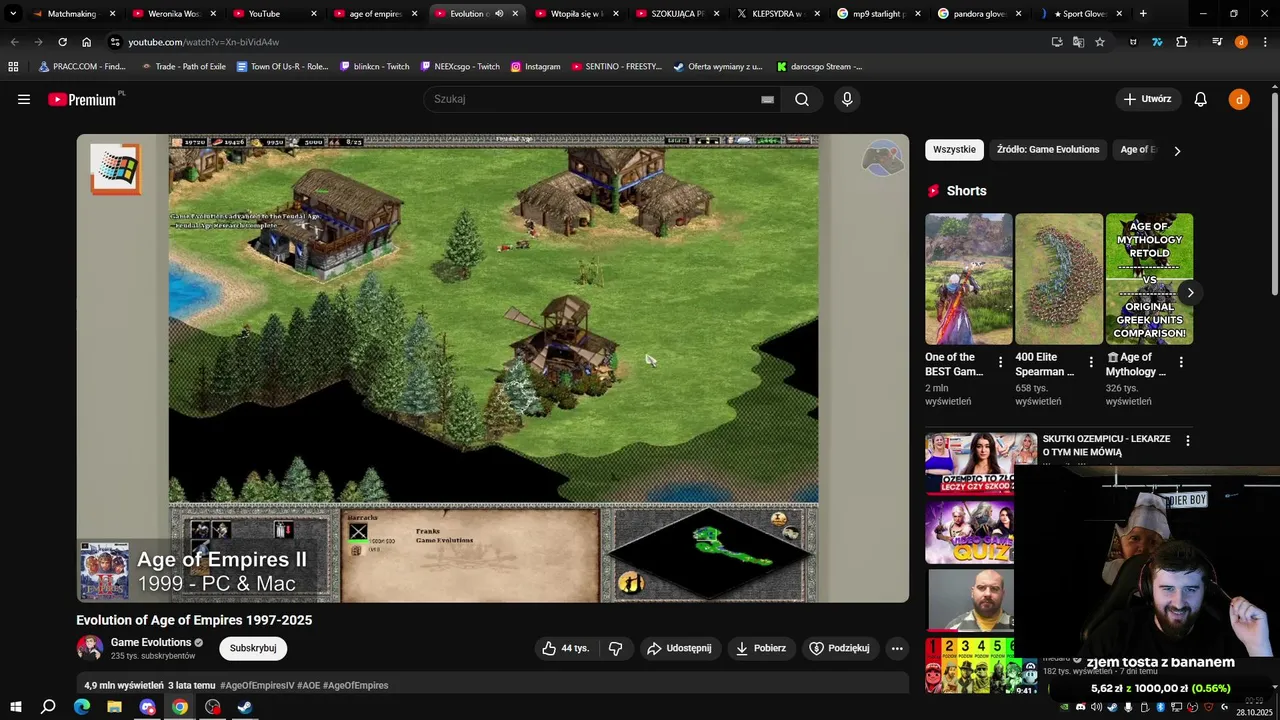Open the Instagram bookmark
This screenshot has width=1280, height=720.
click(535, 66)
